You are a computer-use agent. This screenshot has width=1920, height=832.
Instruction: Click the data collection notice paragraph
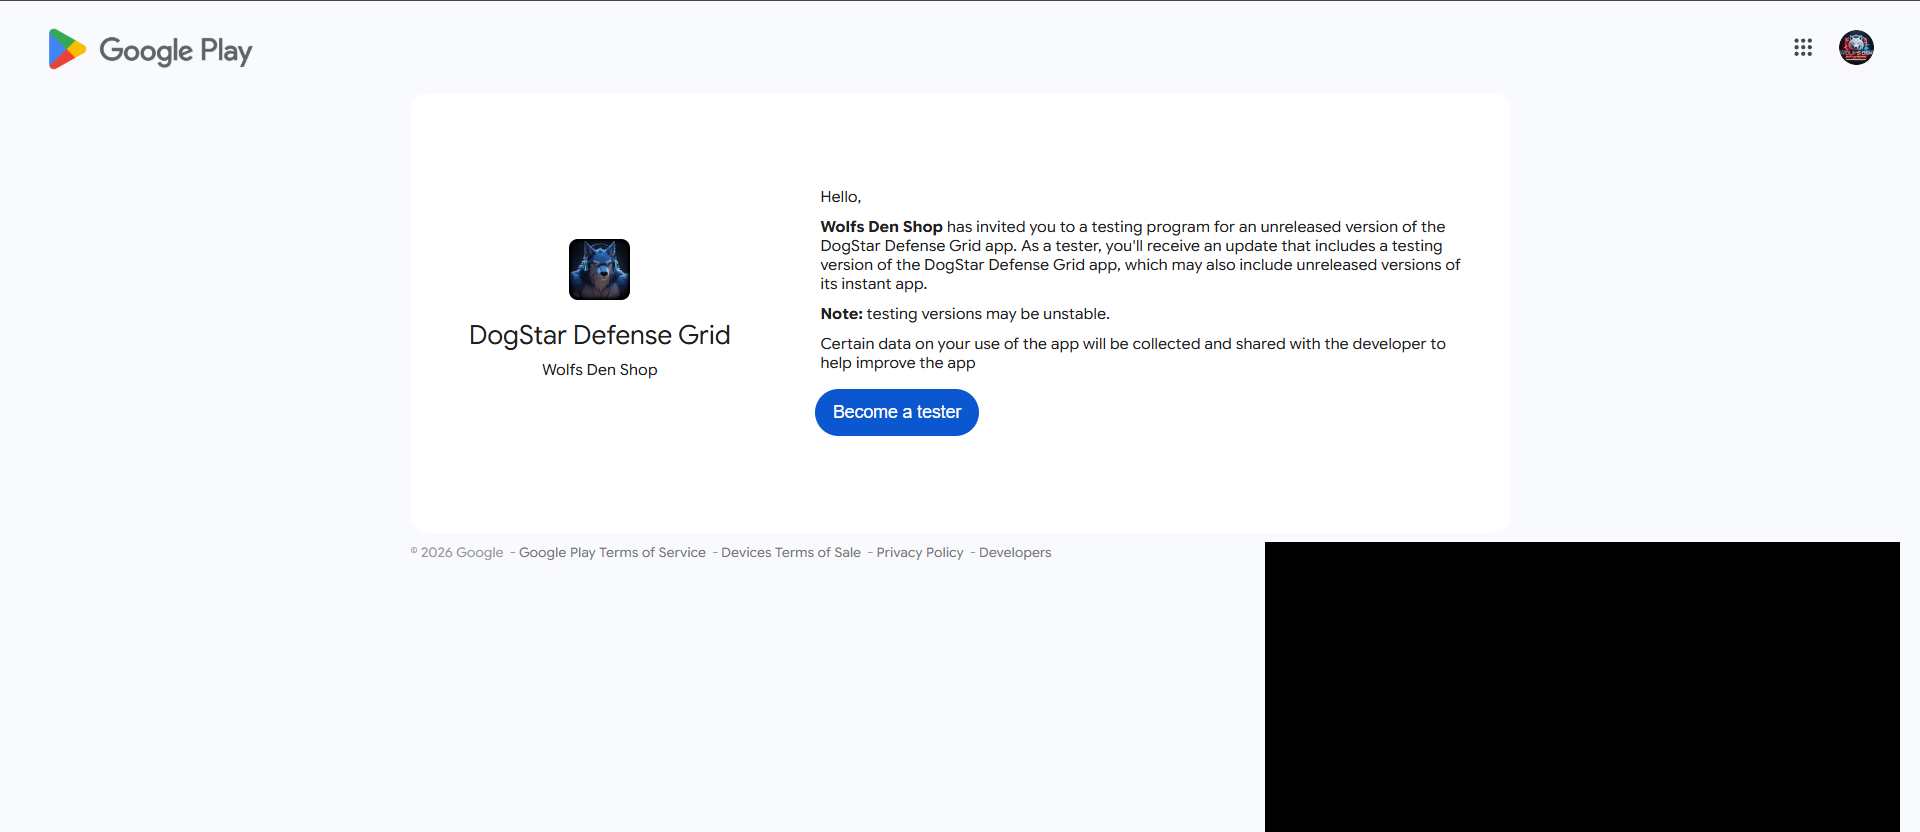click(x=1132, y=353)
